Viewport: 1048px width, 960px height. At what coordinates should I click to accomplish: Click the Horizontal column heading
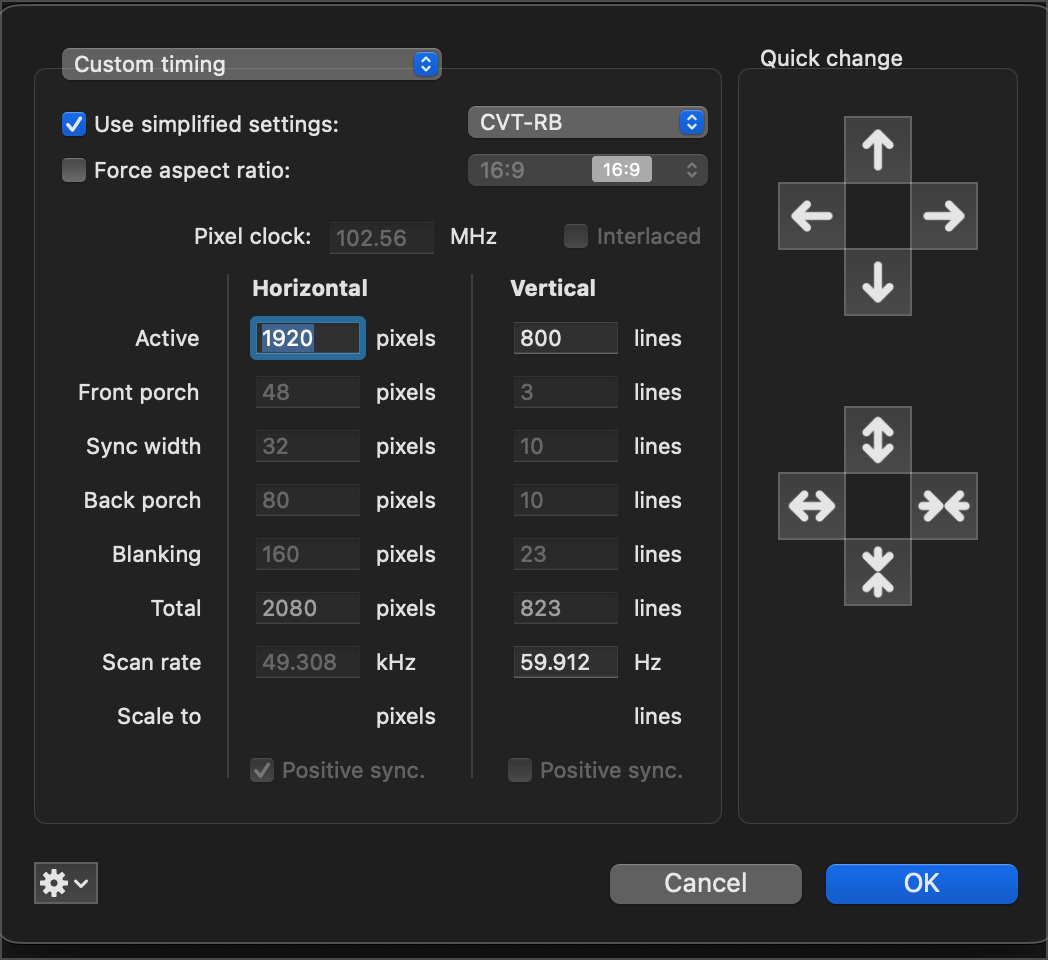pyautogui.click(x=310, y=288)
